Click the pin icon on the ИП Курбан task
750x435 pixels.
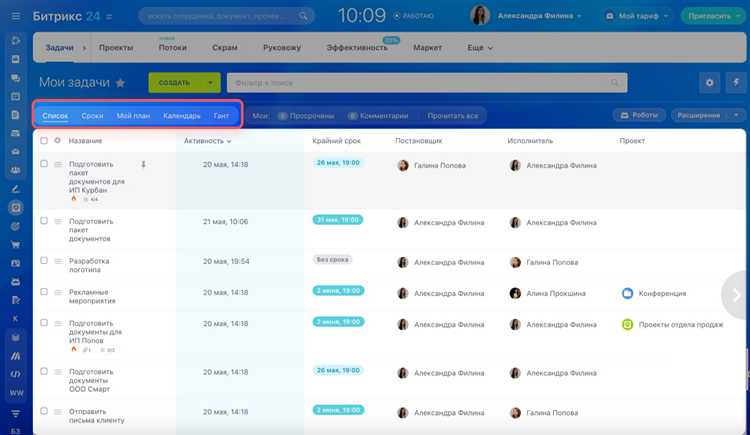click(143, 165)
